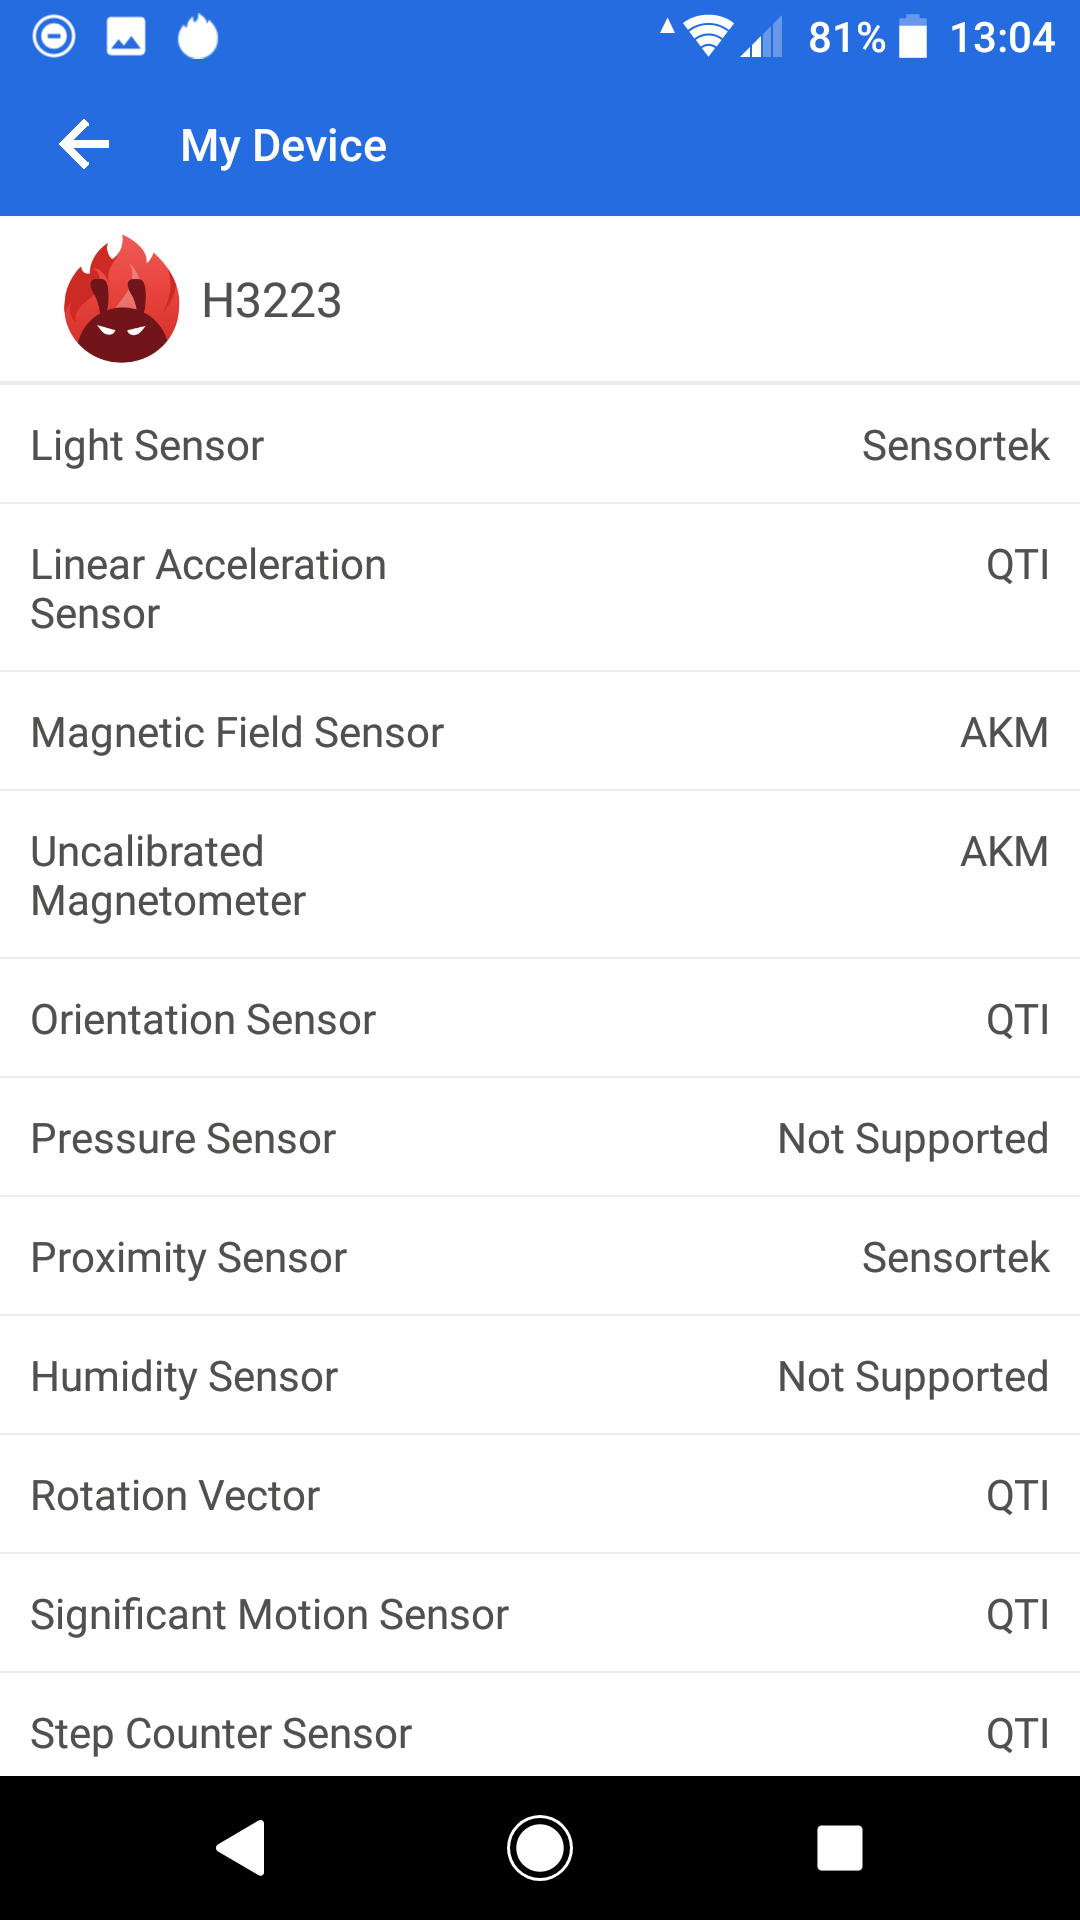
Task: Select the Linear Acceleration Sensor row
Action: (540, 589)
